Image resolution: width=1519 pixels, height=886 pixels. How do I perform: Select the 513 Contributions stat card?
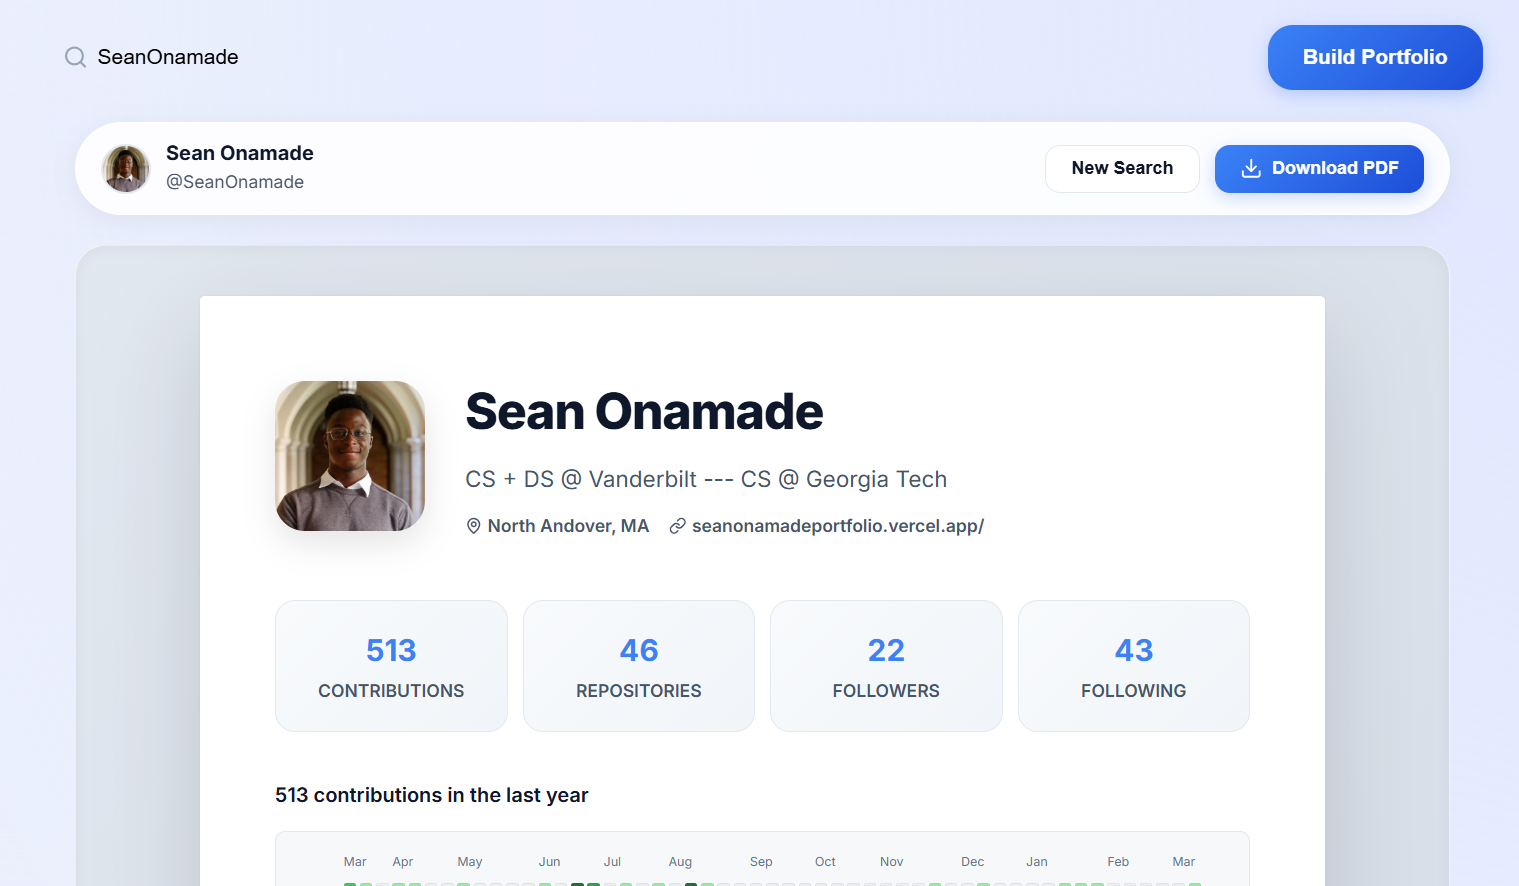[391, 666]
